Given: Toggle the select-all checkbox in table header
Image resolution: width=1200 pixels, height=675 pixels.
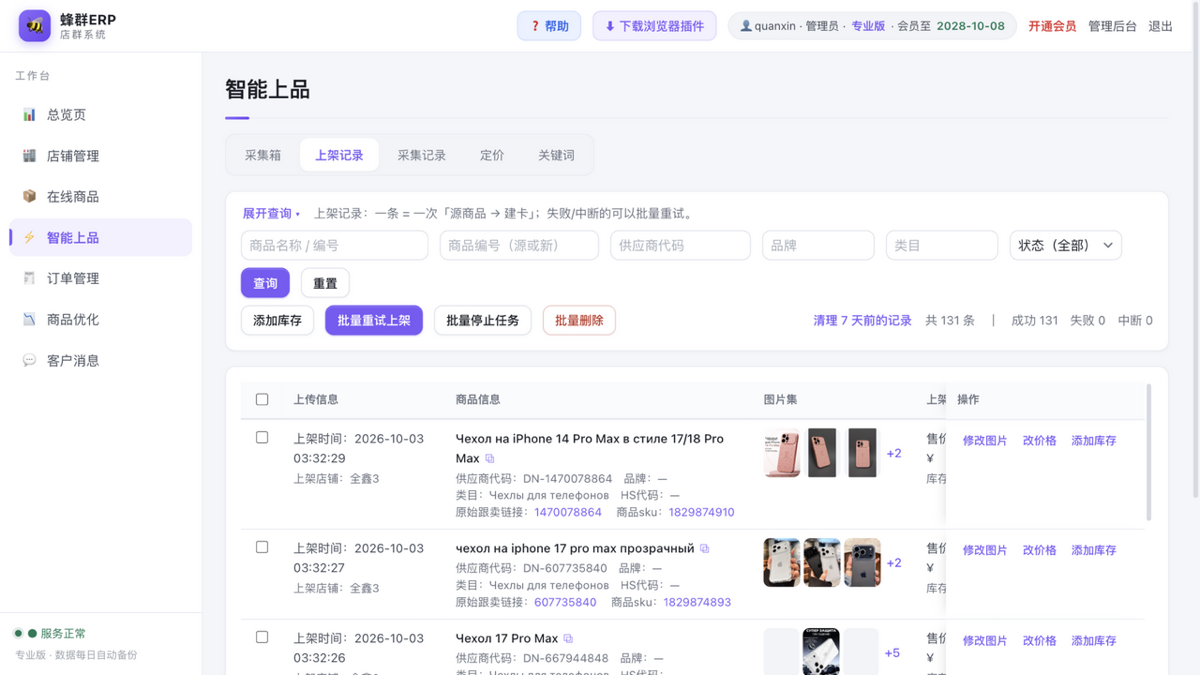Looking at the screenshot, I should pos(262,399).
